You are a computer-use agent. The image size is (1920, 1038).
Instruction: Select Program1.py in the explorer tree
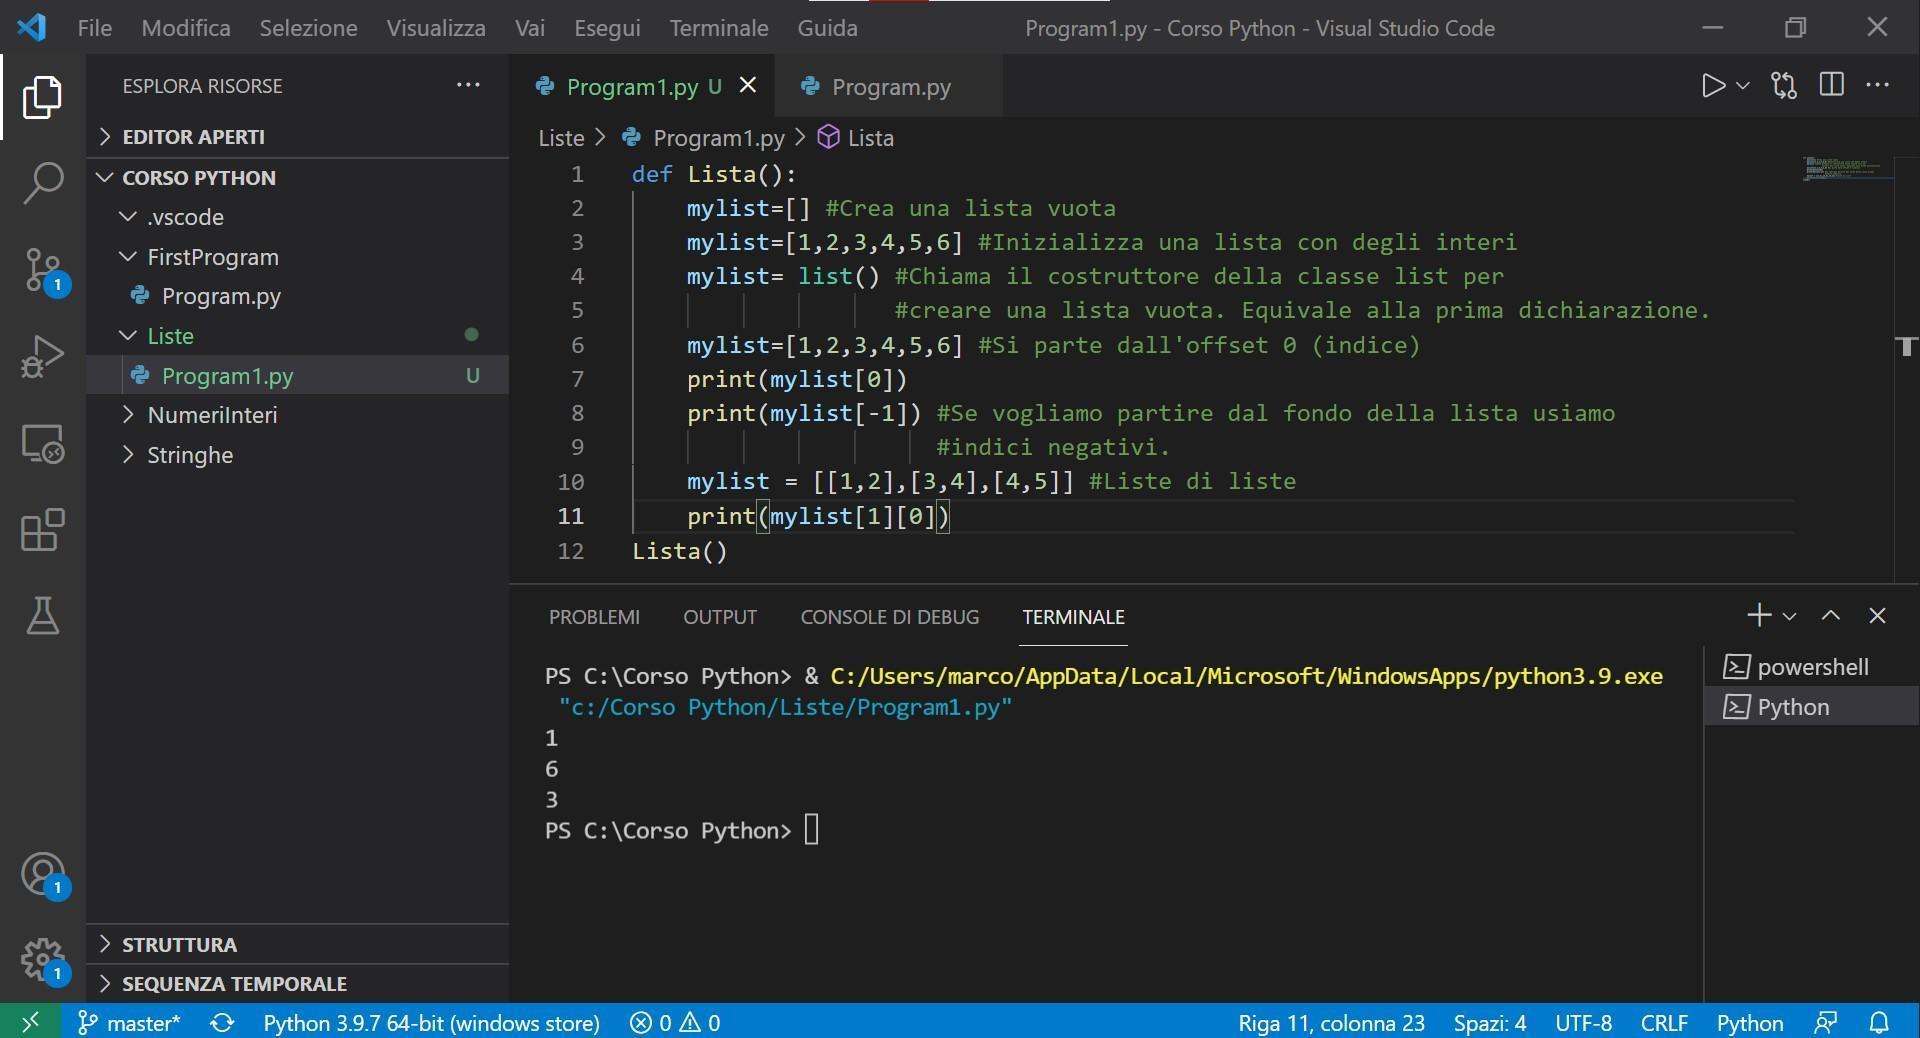[227, 376]
